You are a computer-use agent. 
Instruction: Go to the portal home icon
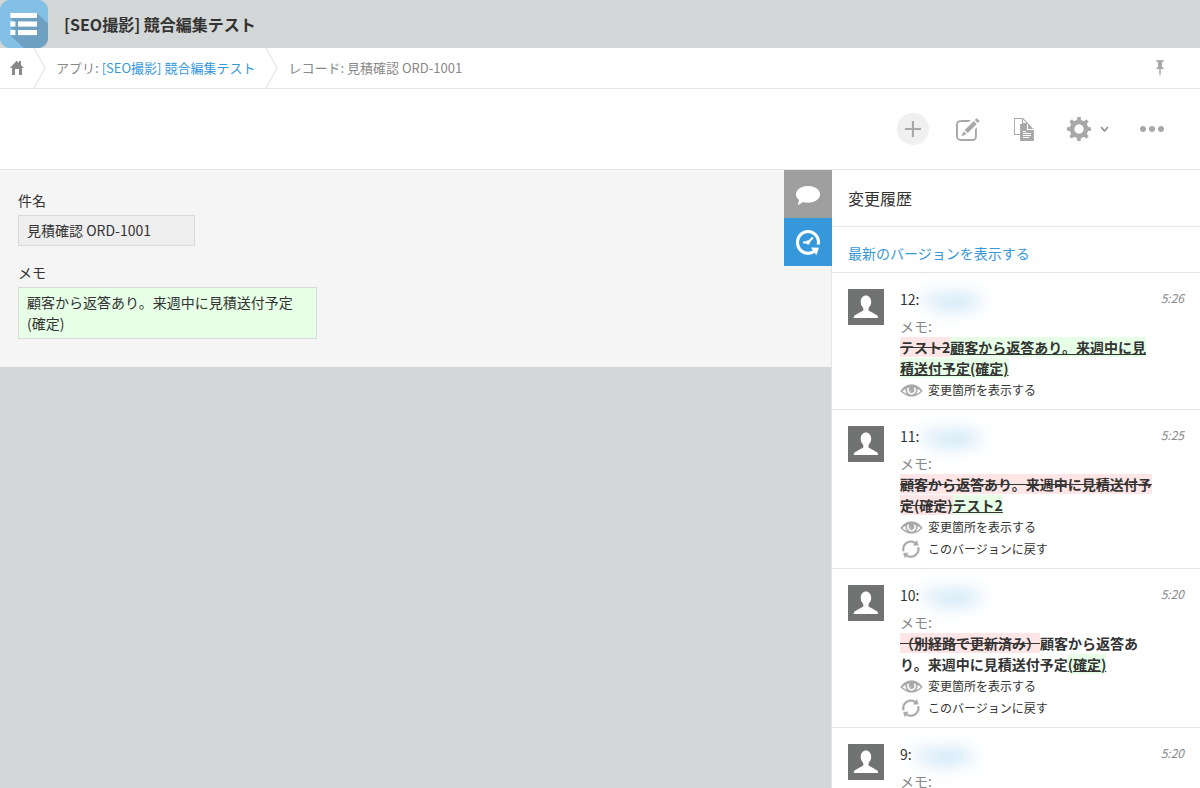coord(17,68)
